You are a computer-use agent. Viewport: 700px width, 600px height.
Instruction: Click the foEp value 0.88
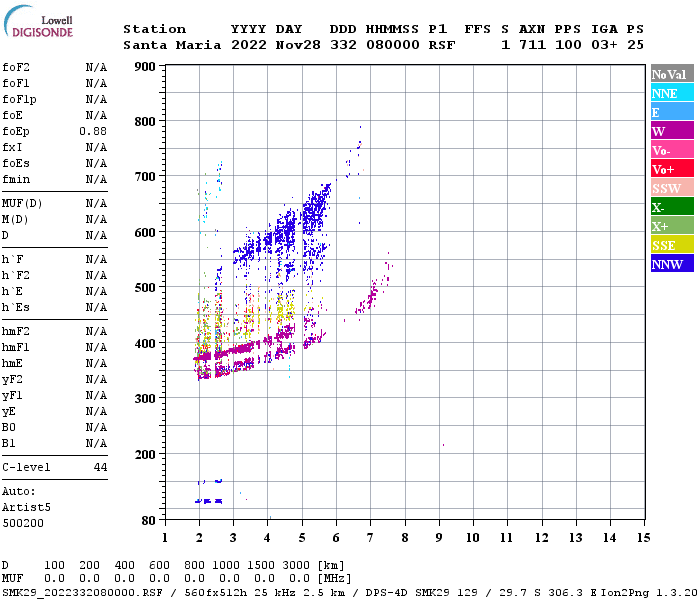pos(93,131)
